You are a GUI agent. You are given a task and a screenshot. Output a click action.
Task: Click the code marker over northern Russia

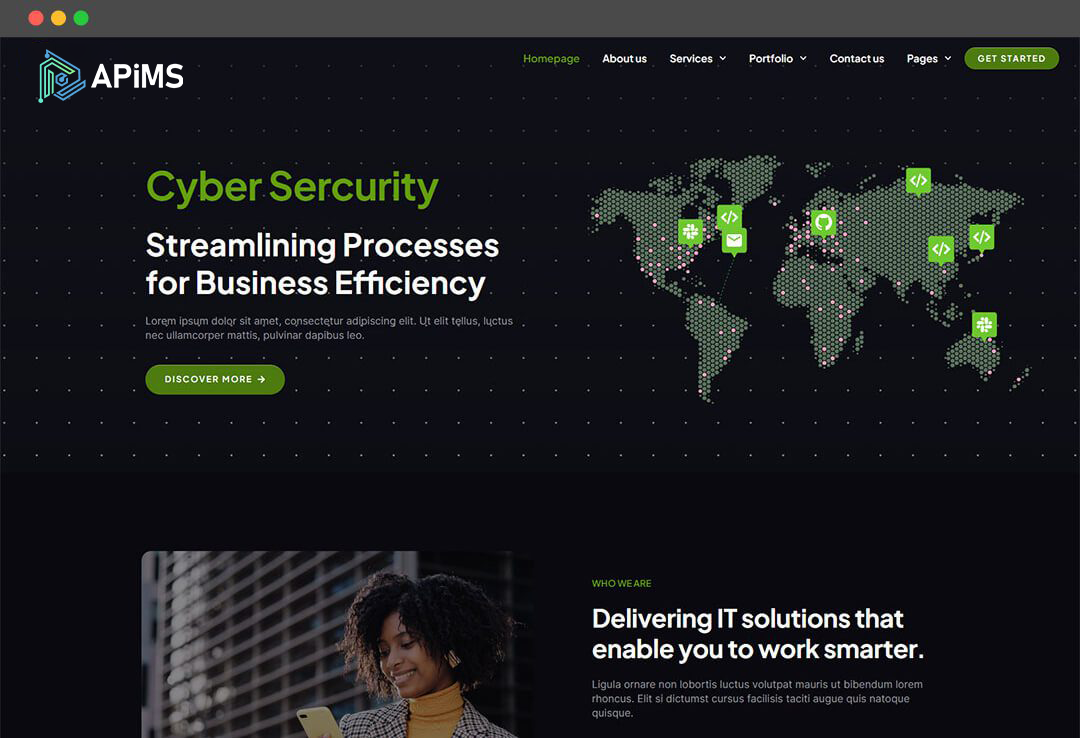click(x=918, y=182)
